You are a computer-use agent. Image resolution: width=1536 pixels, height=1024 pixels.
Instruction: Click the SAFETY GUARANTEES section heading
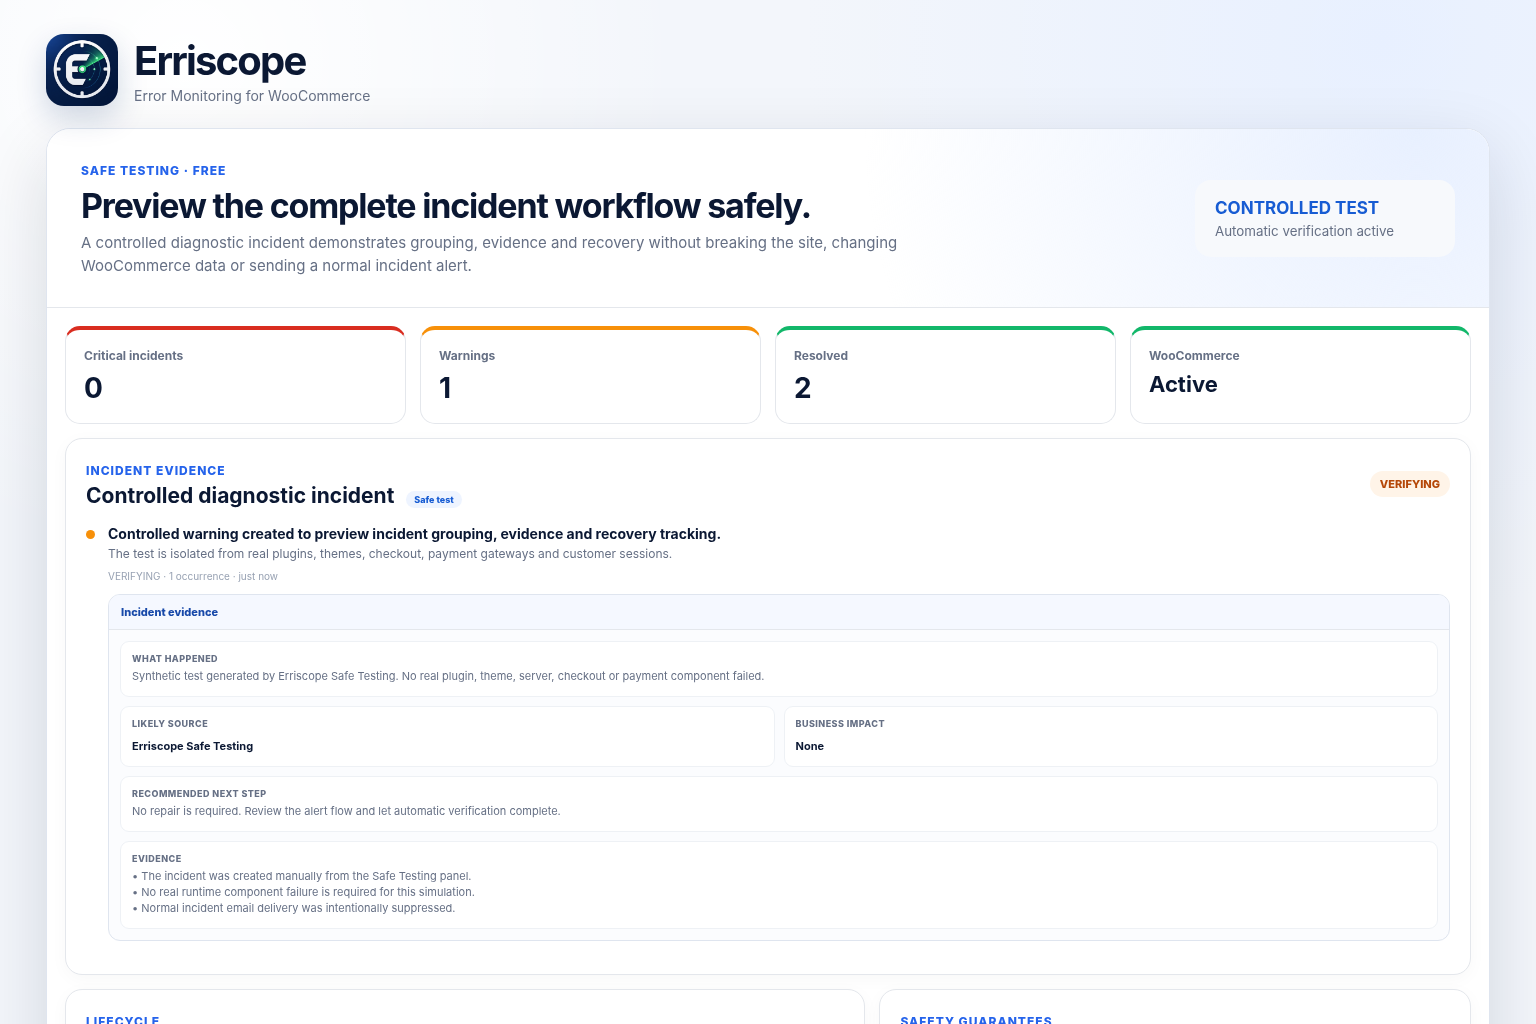click(976, 1019)
